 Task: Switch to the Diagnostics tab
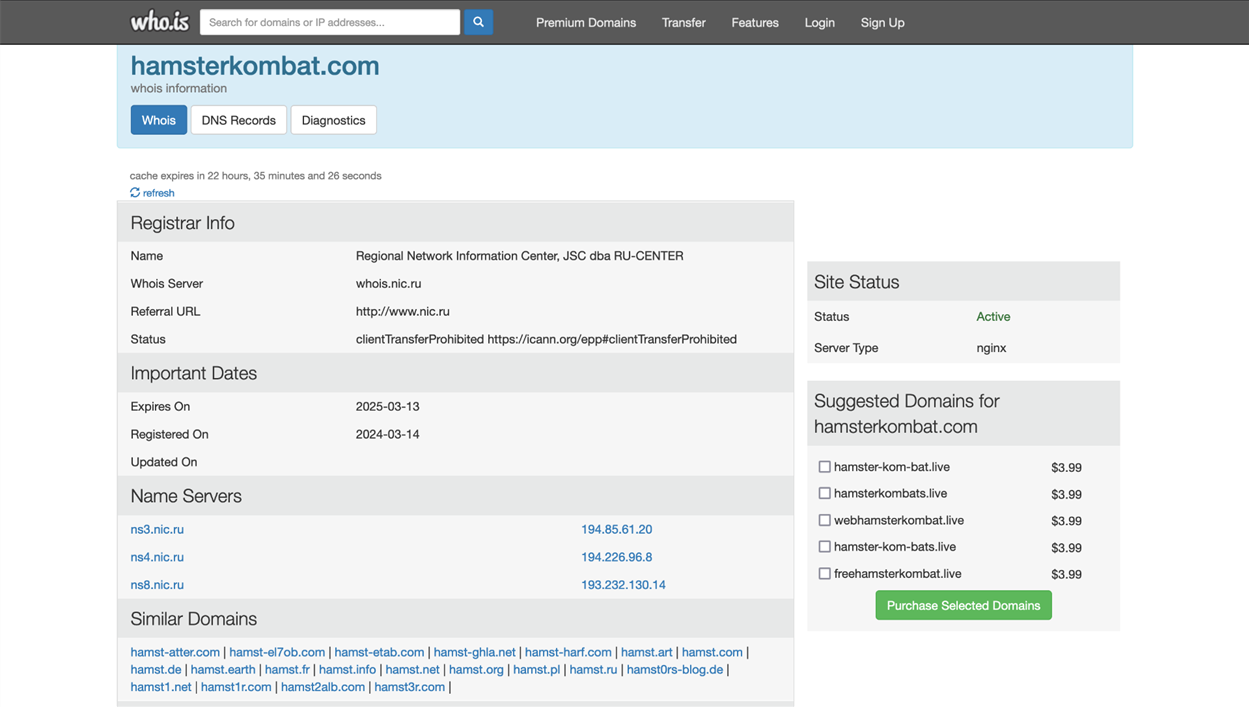coord(334,120)
